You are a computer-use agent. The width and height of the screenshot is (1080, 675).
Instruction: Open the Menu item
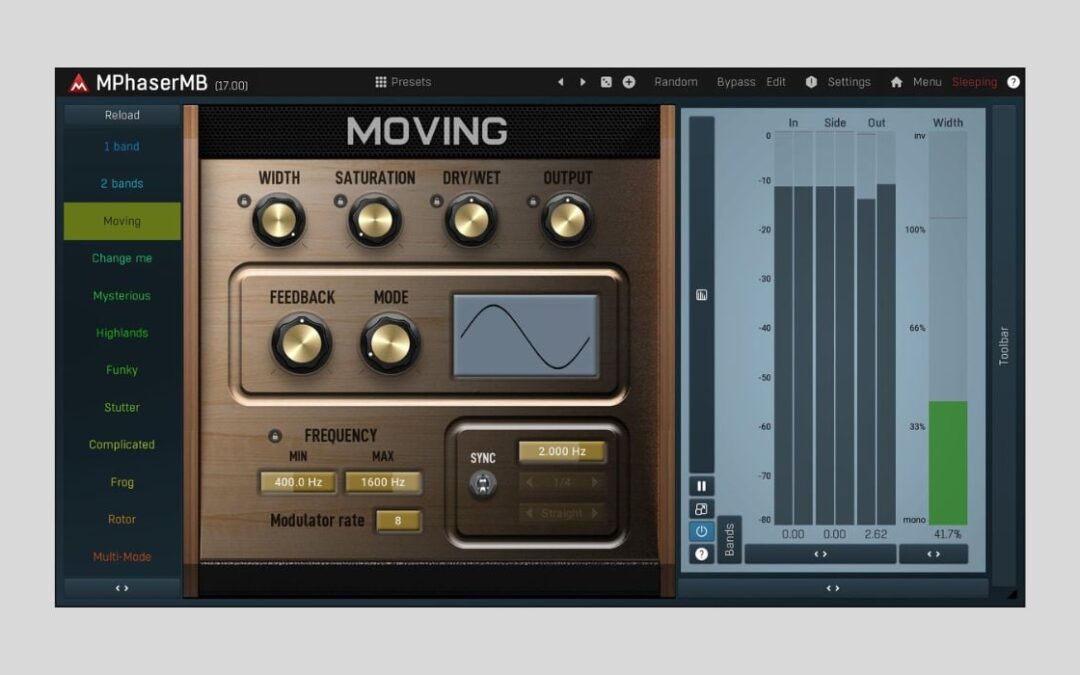(928, 82)
